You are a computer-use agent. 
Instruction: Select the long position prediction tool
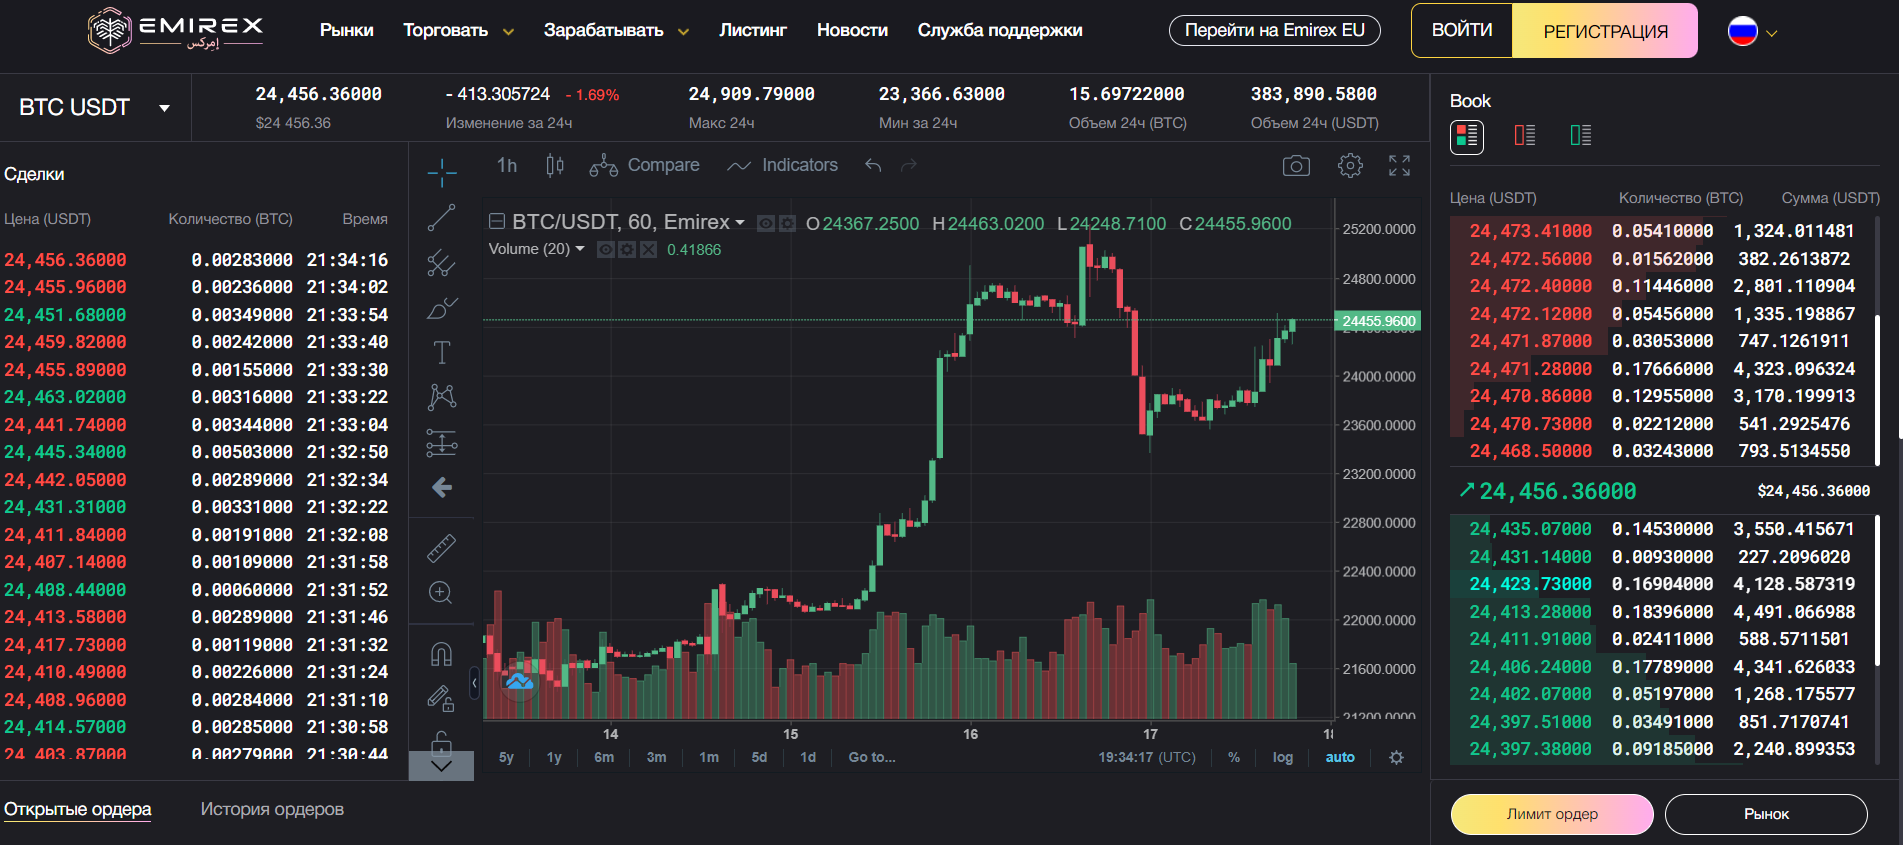(x=441, y=442)
